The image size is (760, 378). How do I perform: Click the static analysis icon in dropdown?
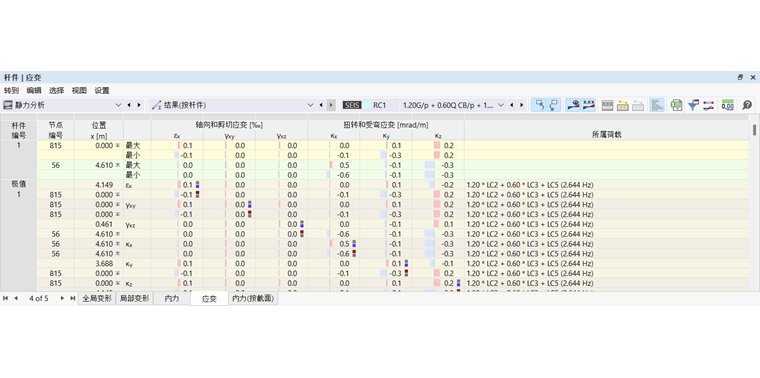[8, 105]
